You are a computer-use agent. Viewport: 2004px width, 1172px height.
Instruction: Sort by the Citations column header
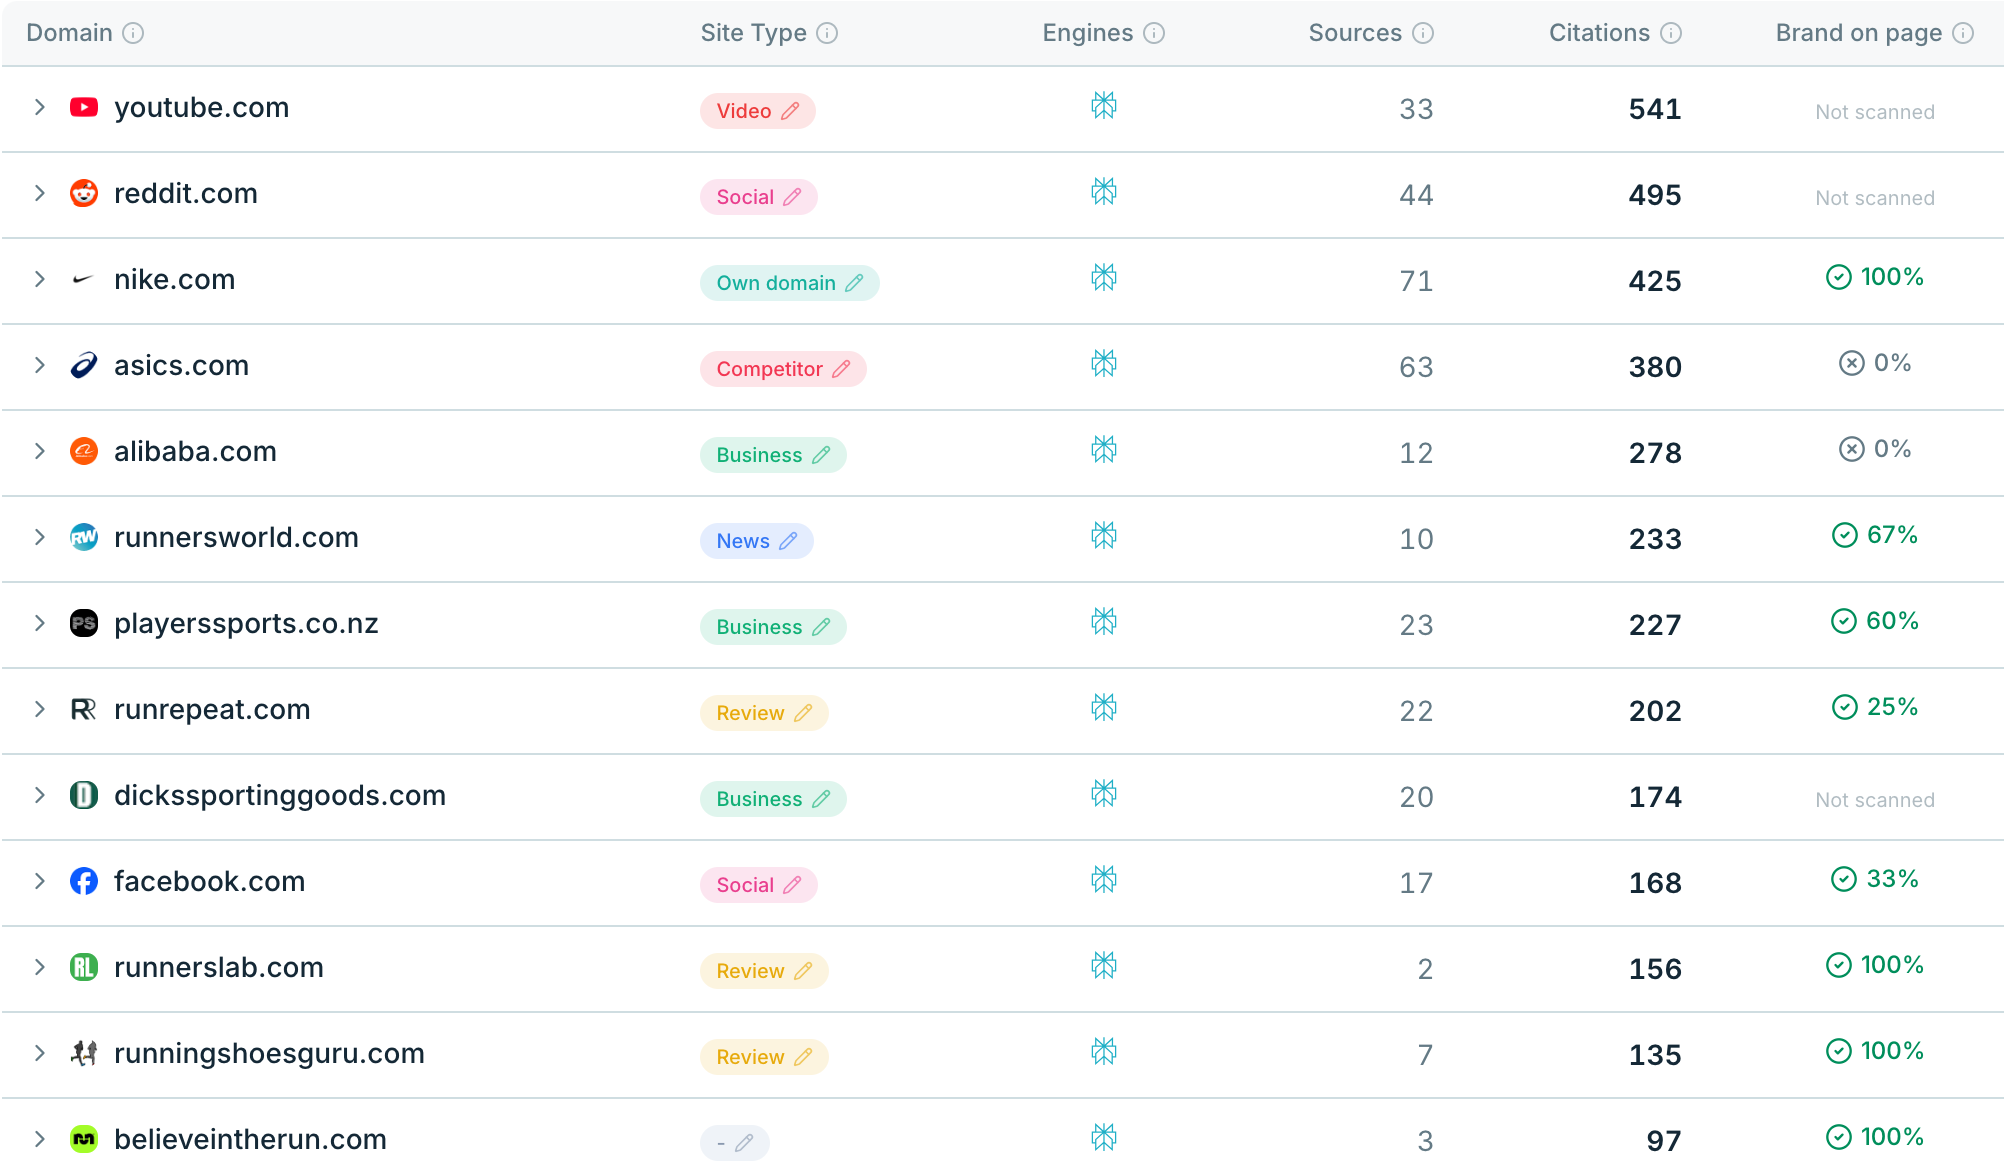[1599, 33]
